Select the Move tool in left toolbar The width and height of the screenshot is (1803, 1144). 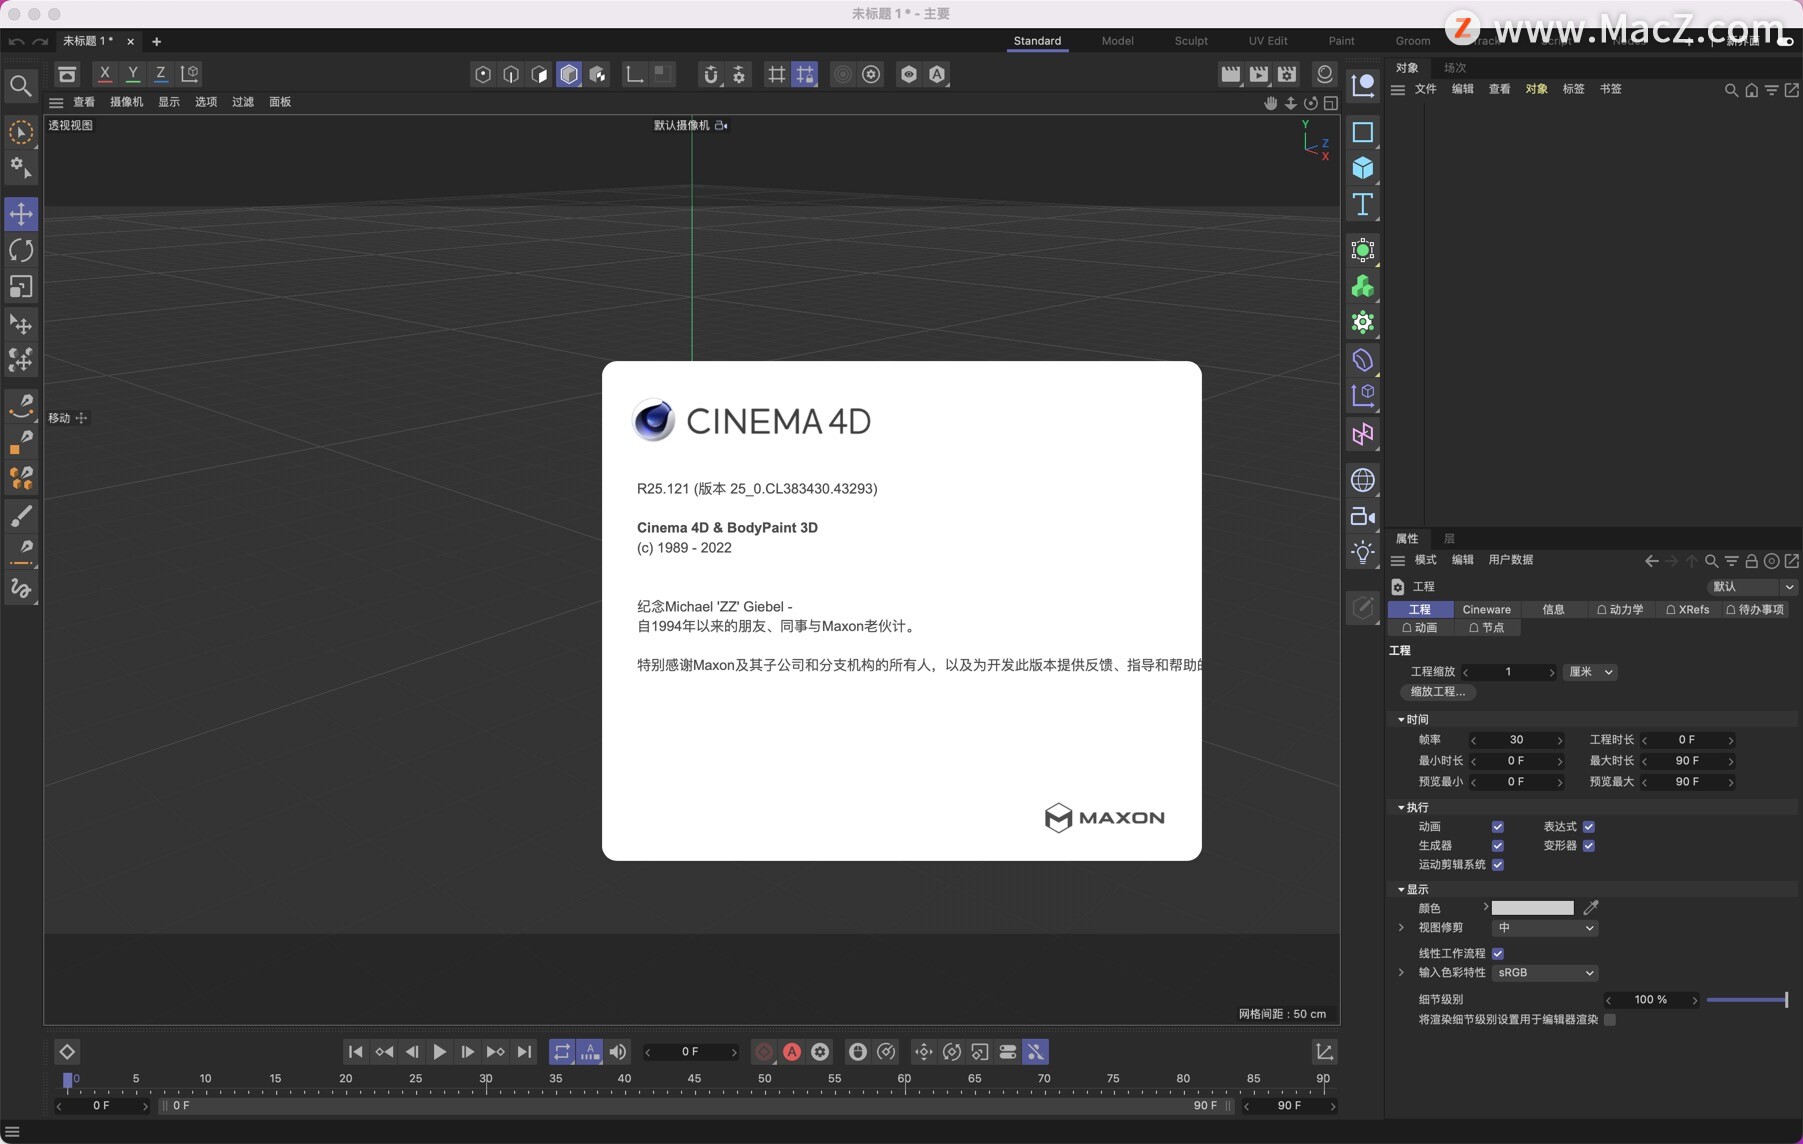coord(21,214)
